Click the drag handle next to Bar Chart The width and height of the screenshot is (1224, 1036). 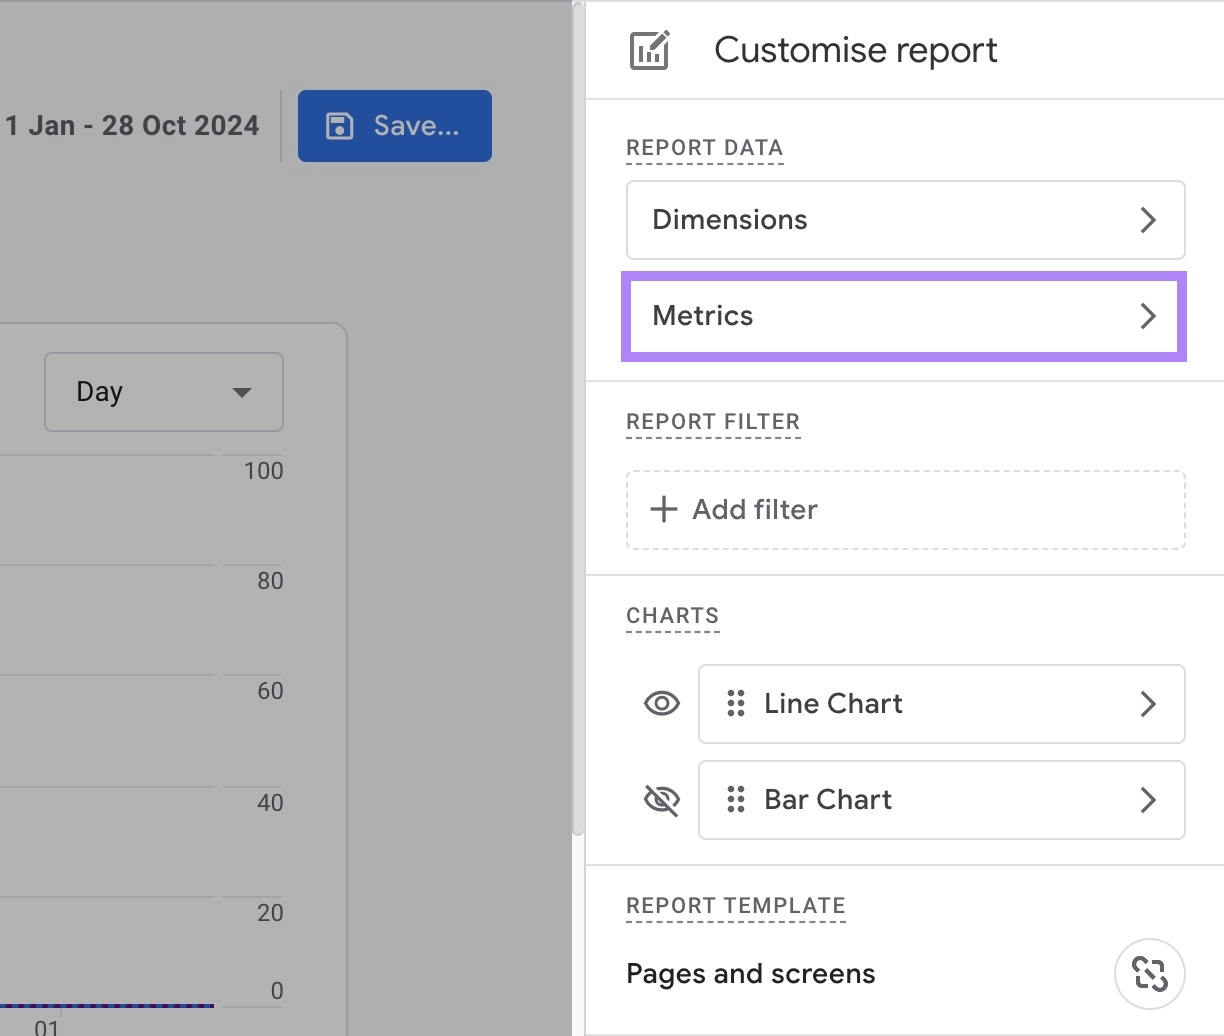pos(736,800)
